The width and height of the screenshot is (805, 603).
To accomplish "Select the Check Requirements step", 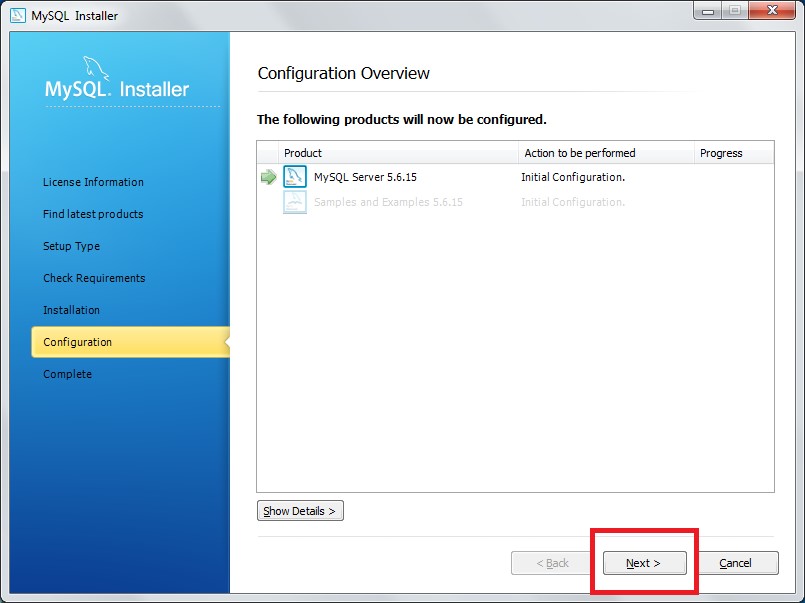I will [x=94, y=278].
